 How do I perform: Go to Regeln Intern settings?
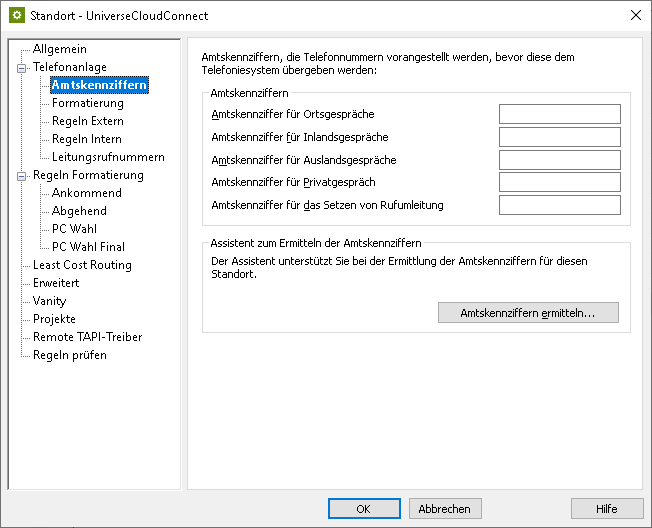pos(87,139)
